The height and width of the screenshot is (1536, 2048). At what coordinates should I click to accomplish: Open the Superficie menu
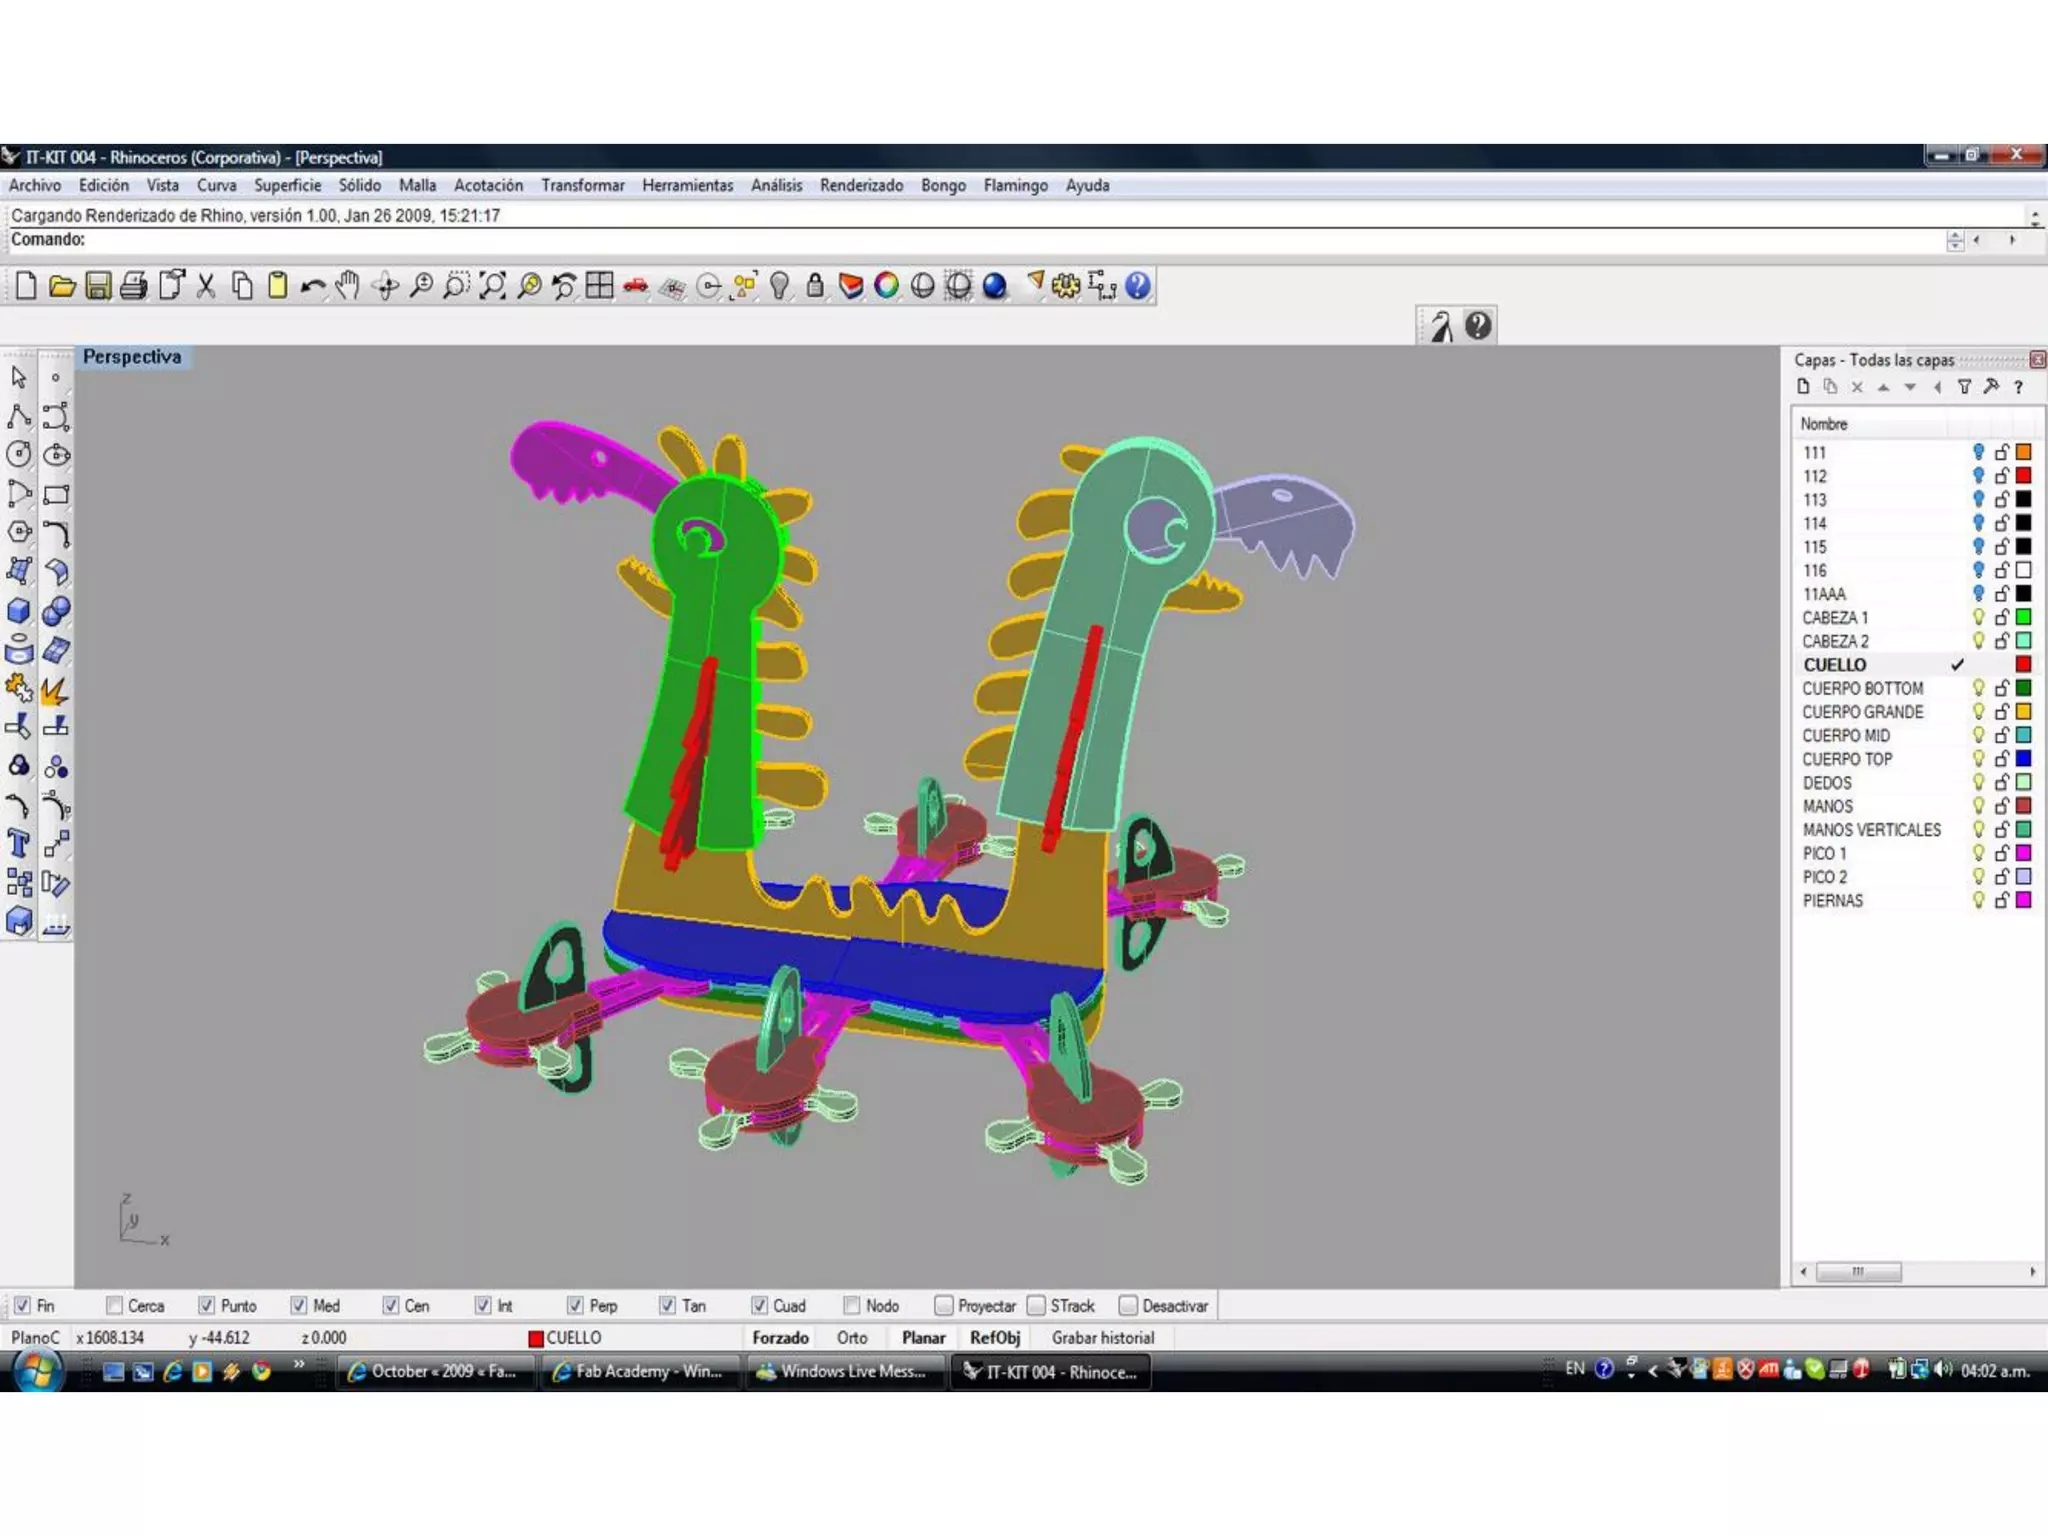[287, 186]
